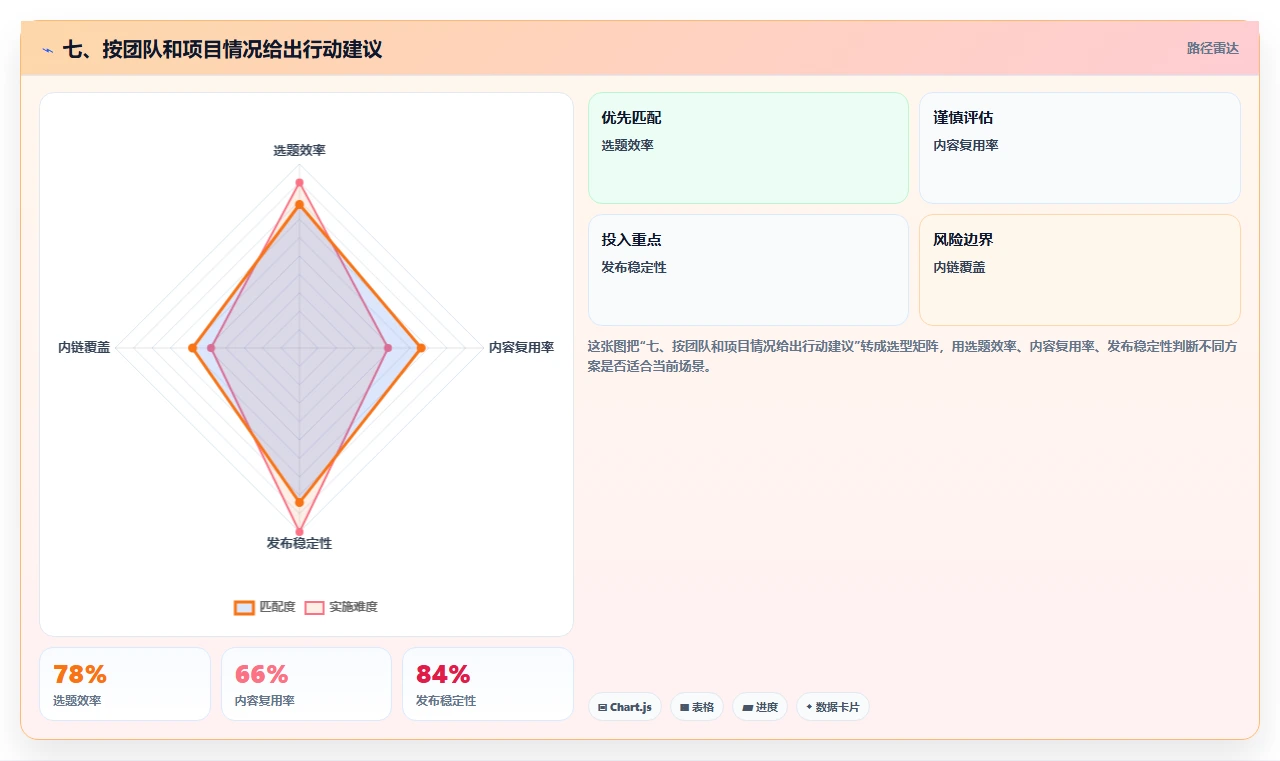Click 选题效率 text in the 优先匹配 card

(x=627, y=145)
